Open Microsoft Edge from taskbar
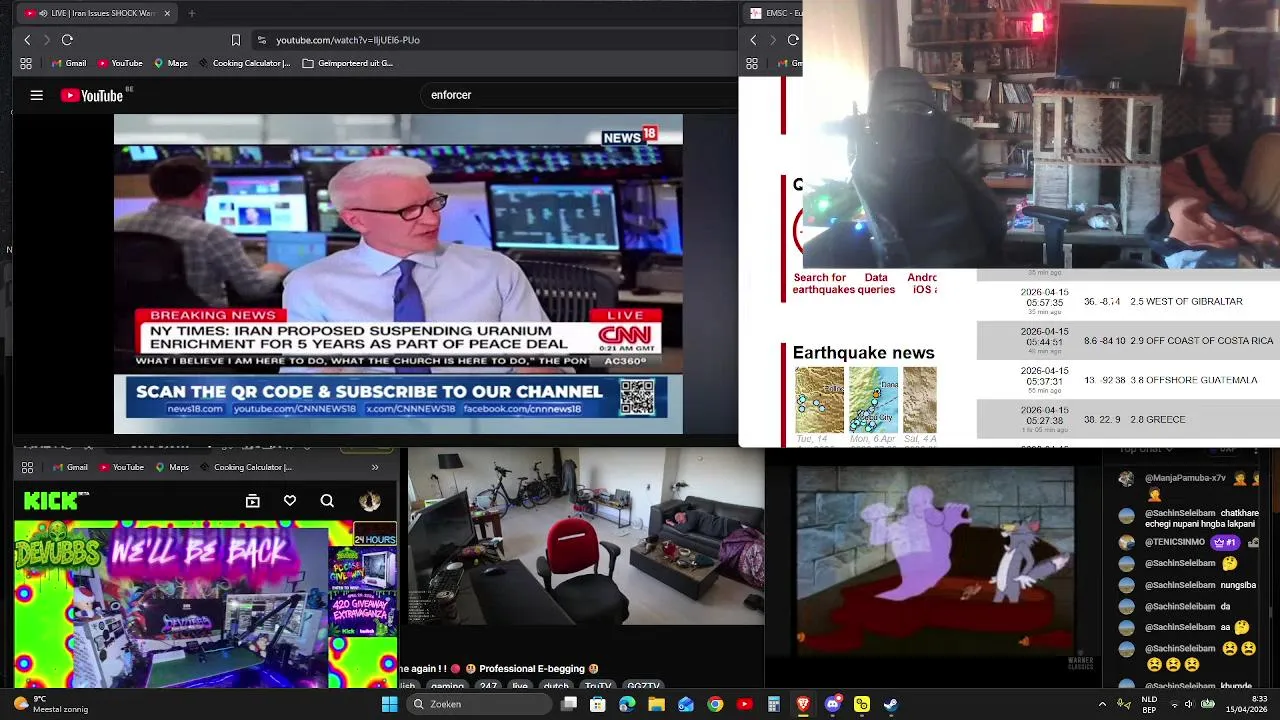The width and height of the screenshot is (1280, 720). pos(627,704)
